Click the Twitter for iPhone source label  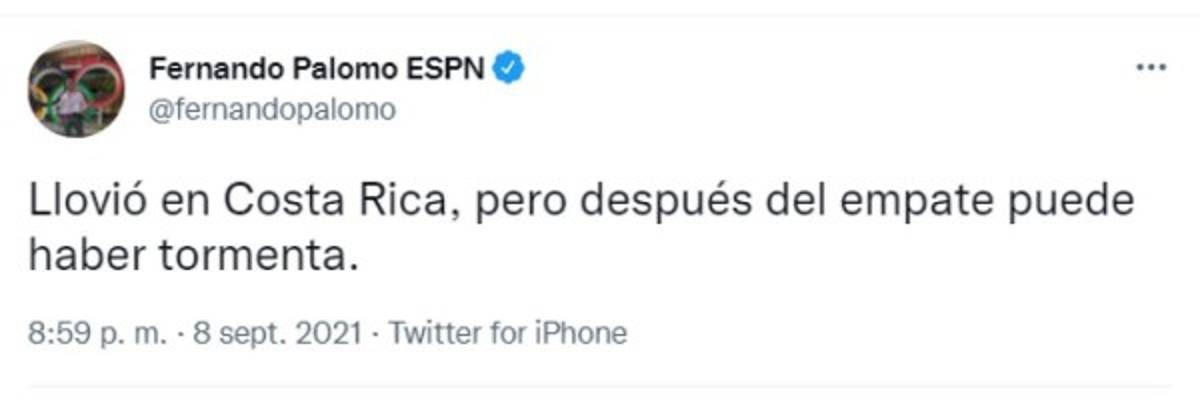point(507,332)
